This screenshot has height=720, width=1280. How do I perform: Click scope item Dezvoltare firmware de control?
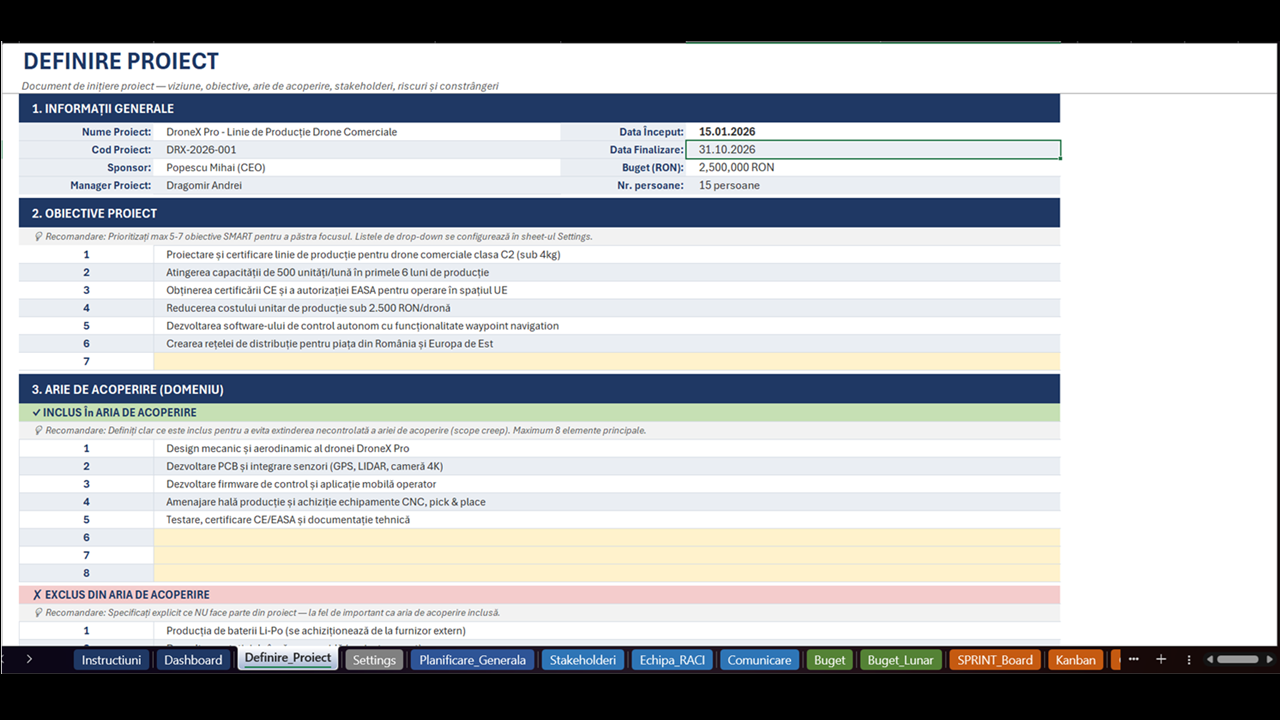click(607, 484)
